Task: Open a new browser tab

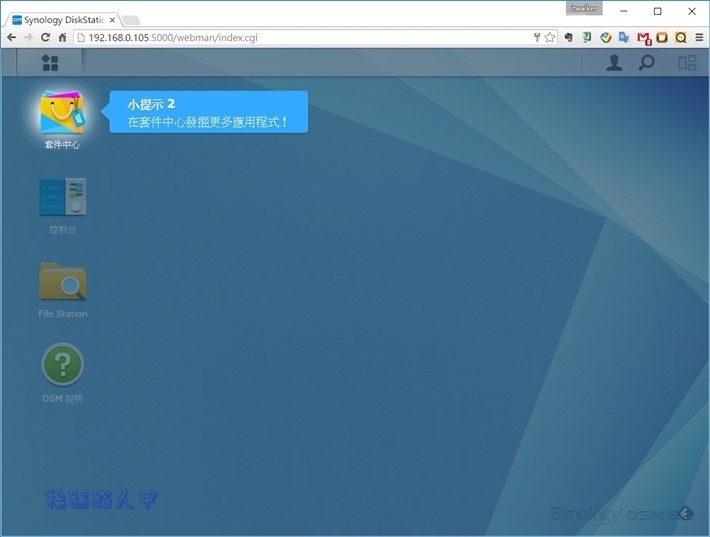Action: 131,20
